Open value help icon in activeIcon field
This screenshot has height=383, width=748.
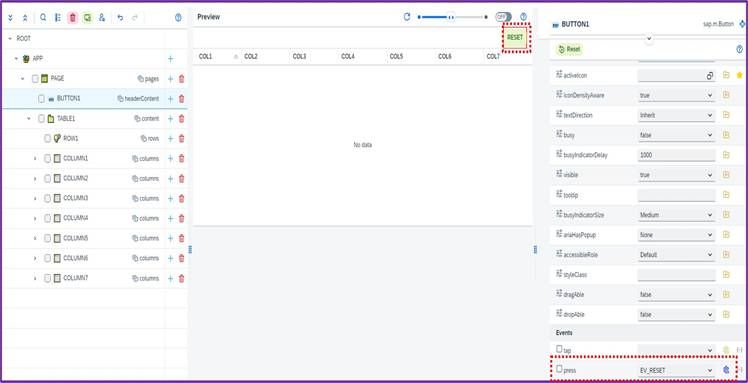click(710, 76)
